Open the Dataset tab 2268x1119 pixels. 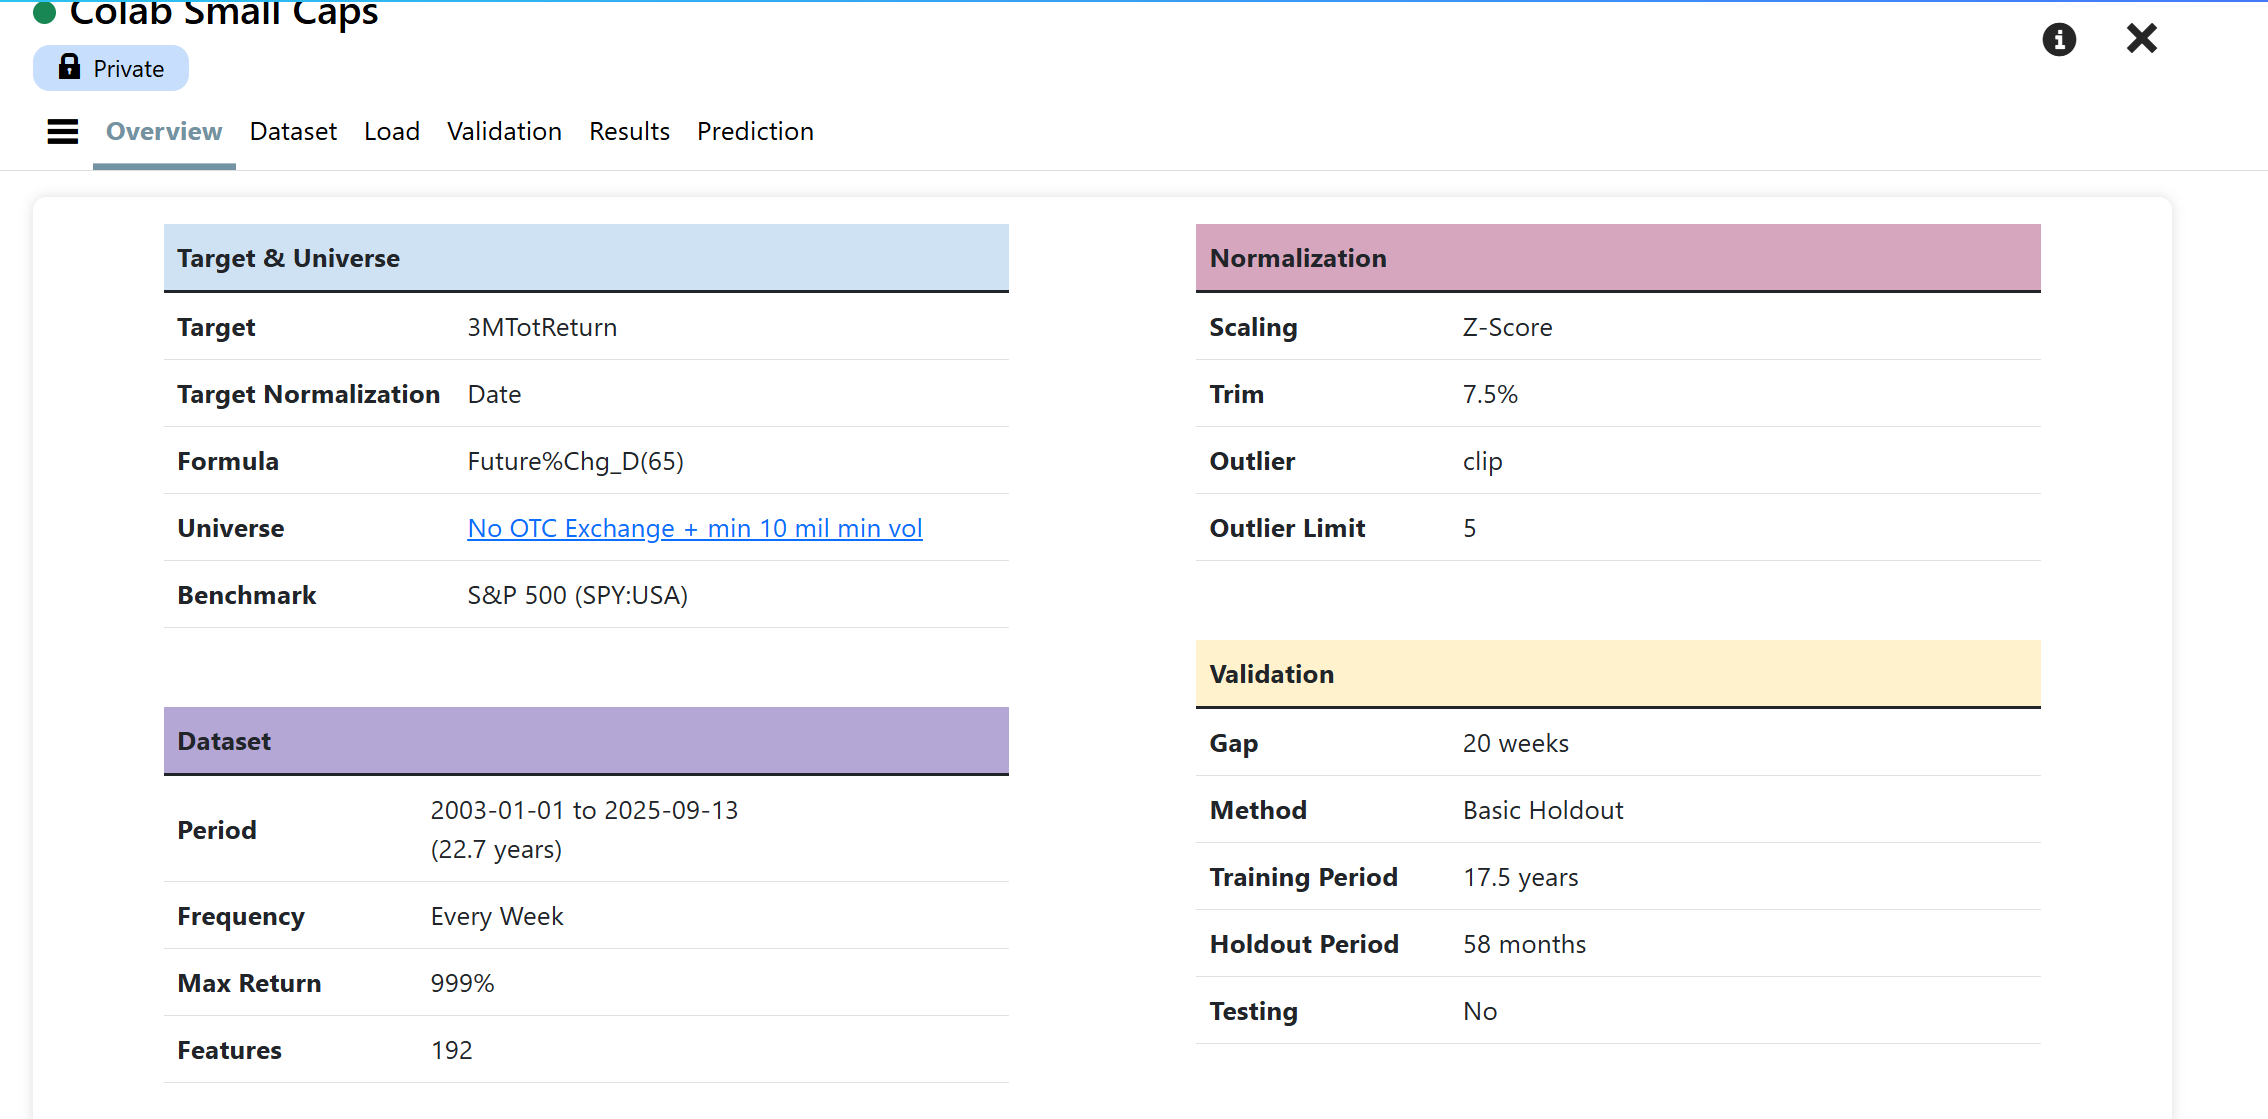[x=293, y=131]
